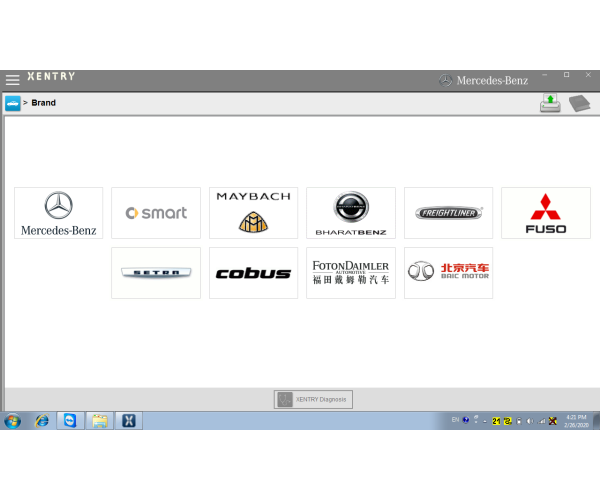
Task: Click the EN language indicator
Action: coord(455,420)
